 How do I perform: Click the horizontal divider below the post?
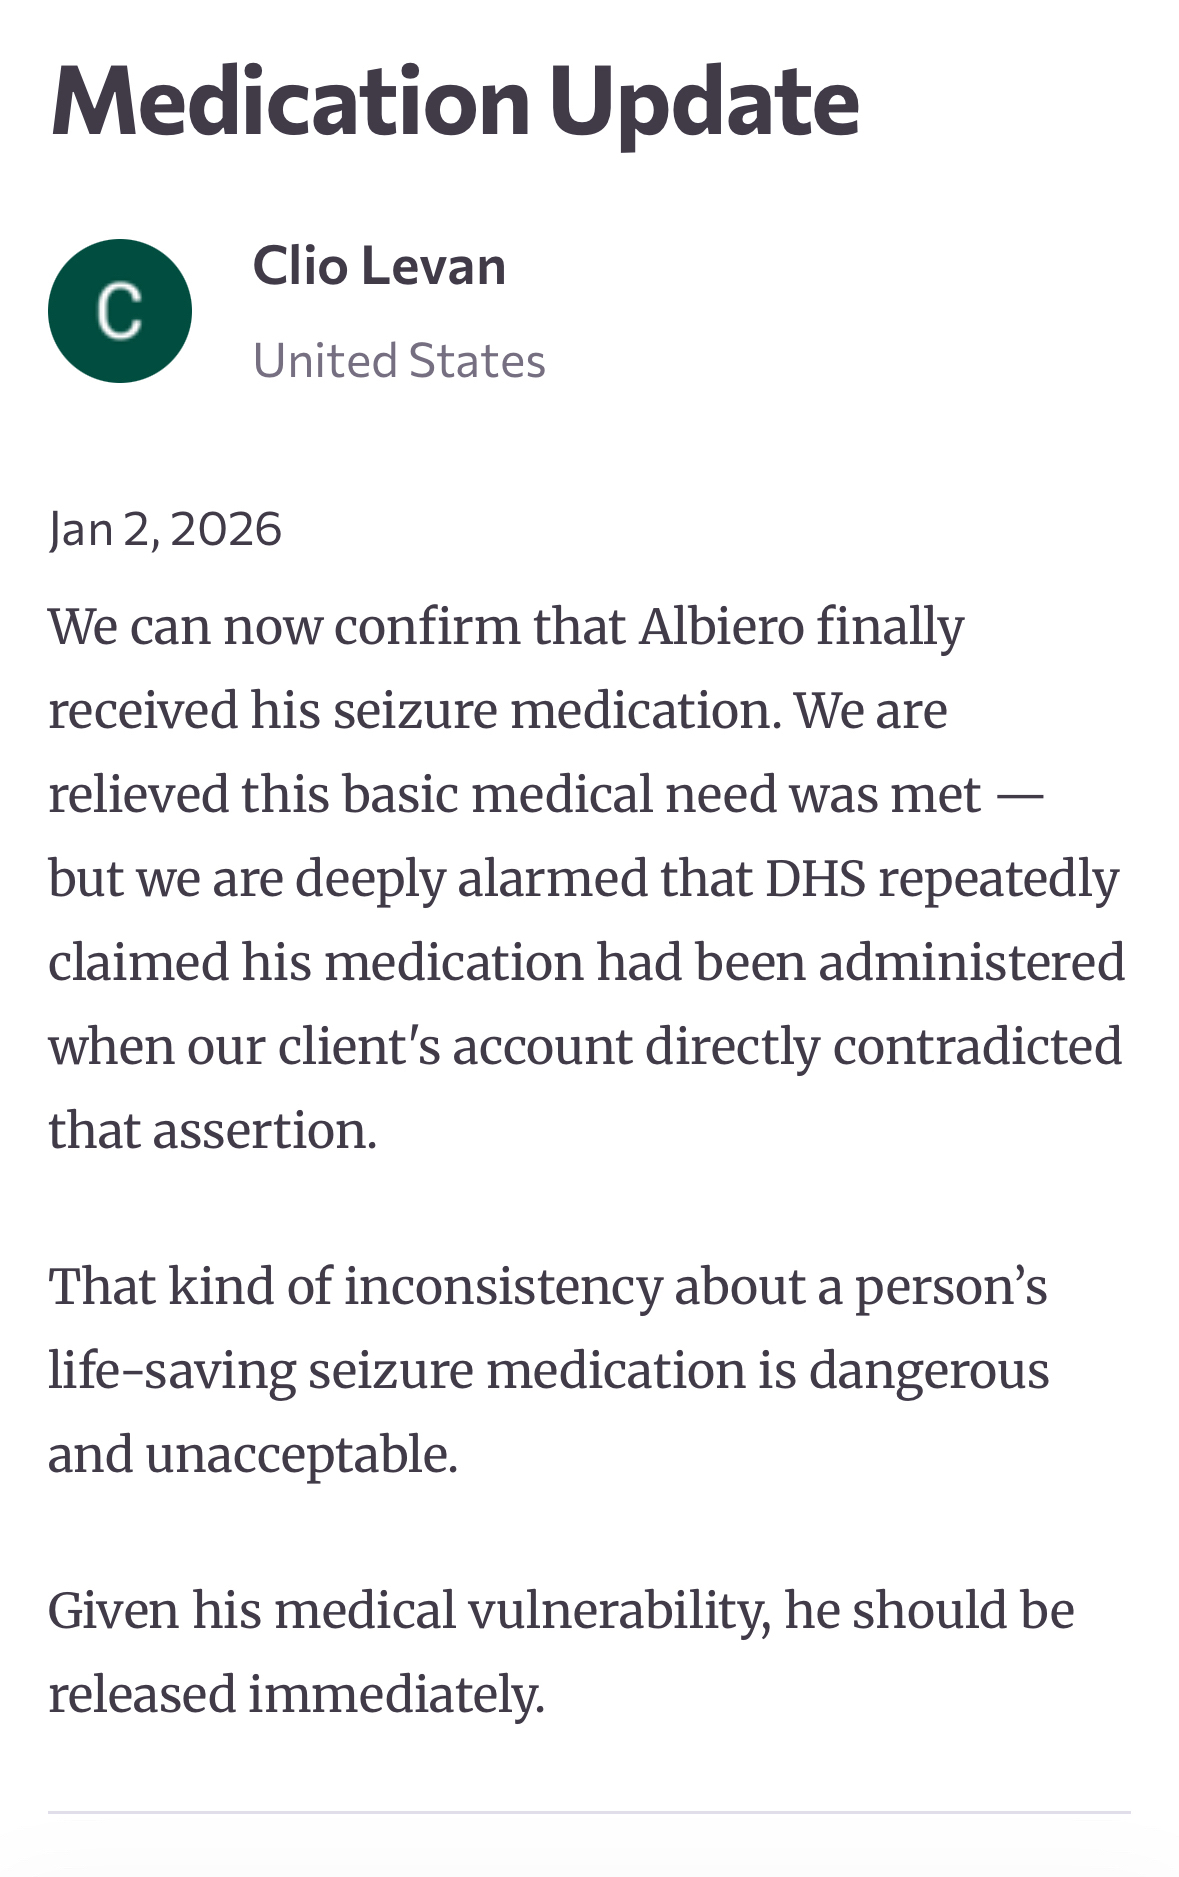[x=589, y=1812]
